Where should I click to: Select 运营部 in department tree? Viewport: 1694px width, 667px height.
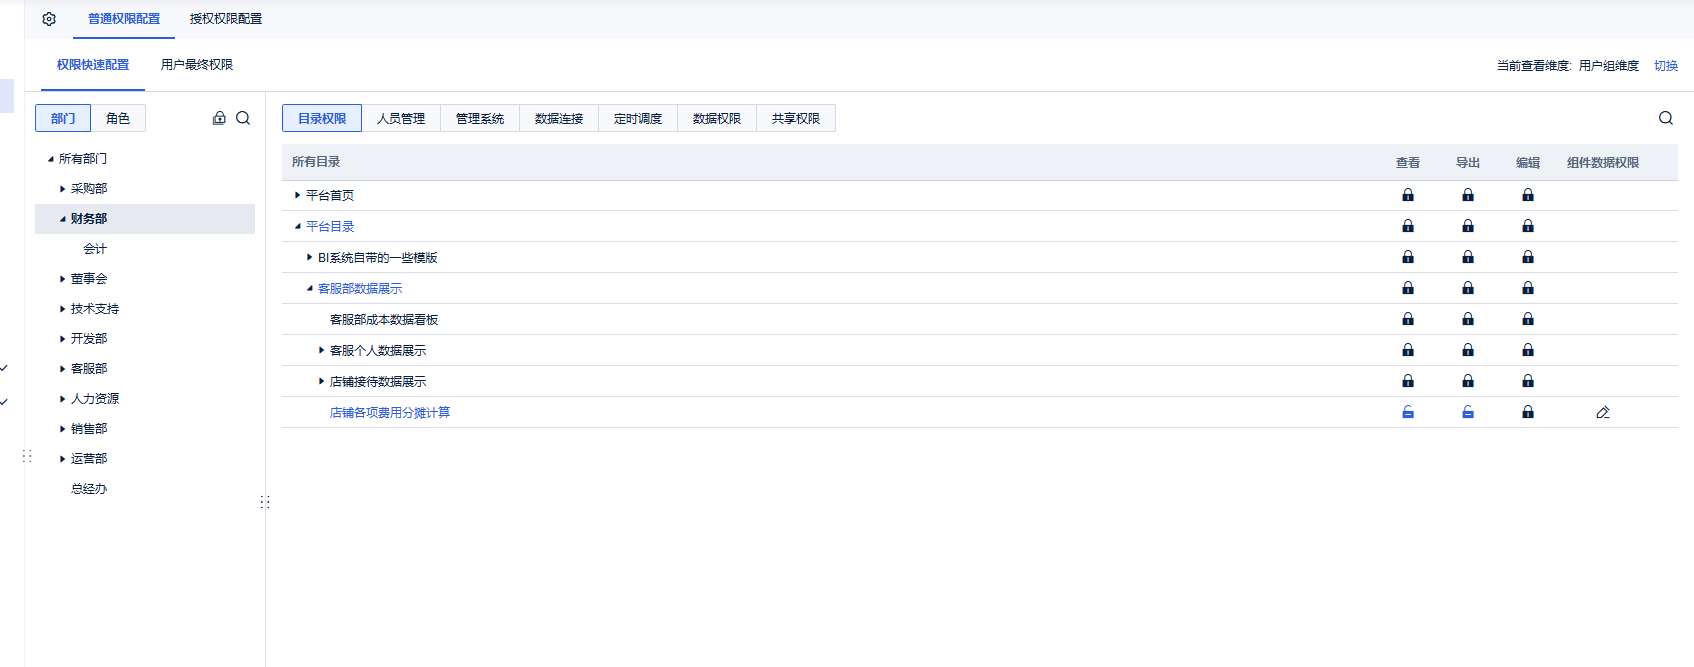tap(89, 459)
